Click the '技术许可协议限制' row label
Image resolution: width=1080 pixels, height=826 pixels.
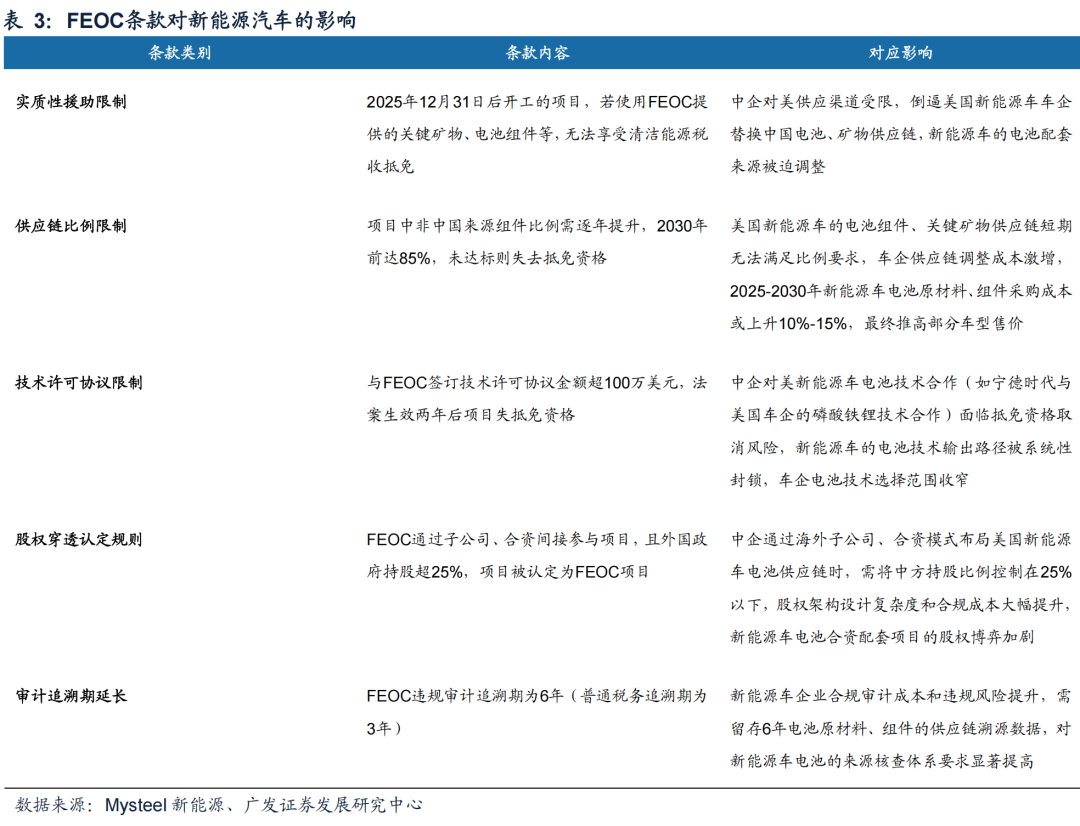[x=78, y=383]
